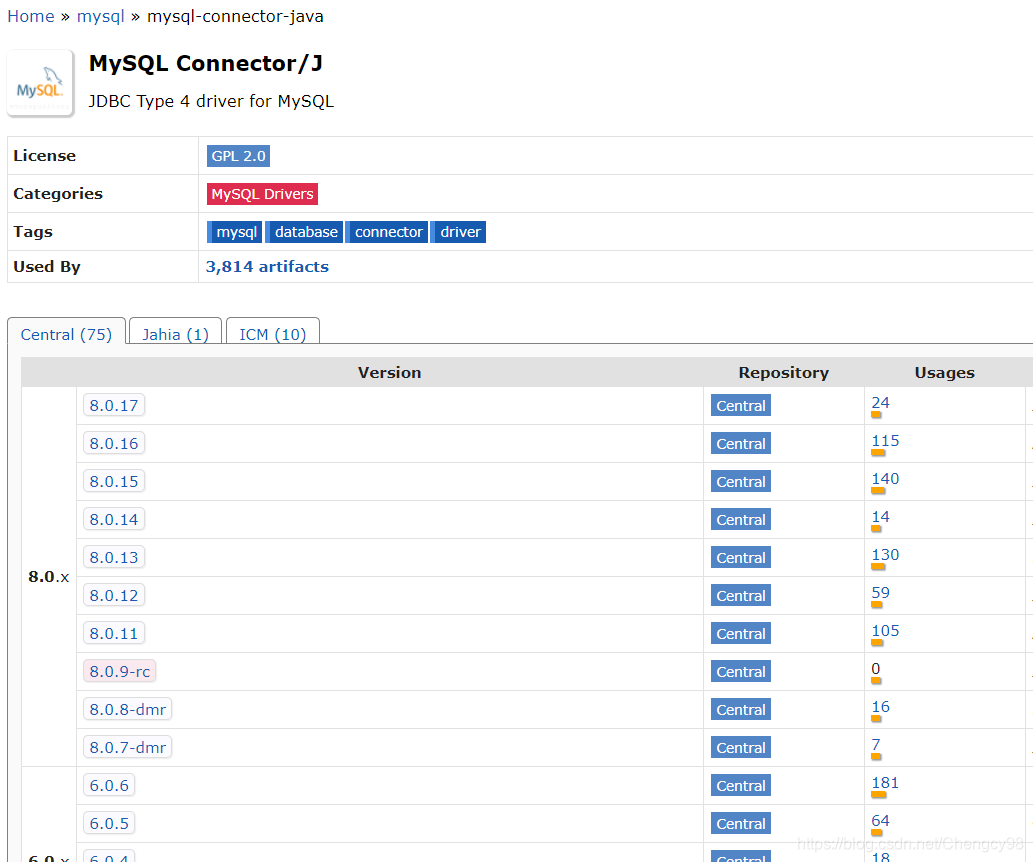
Task: Open the 16 usages link for 8.0.8-dmr
Action: tap(880, 707)
